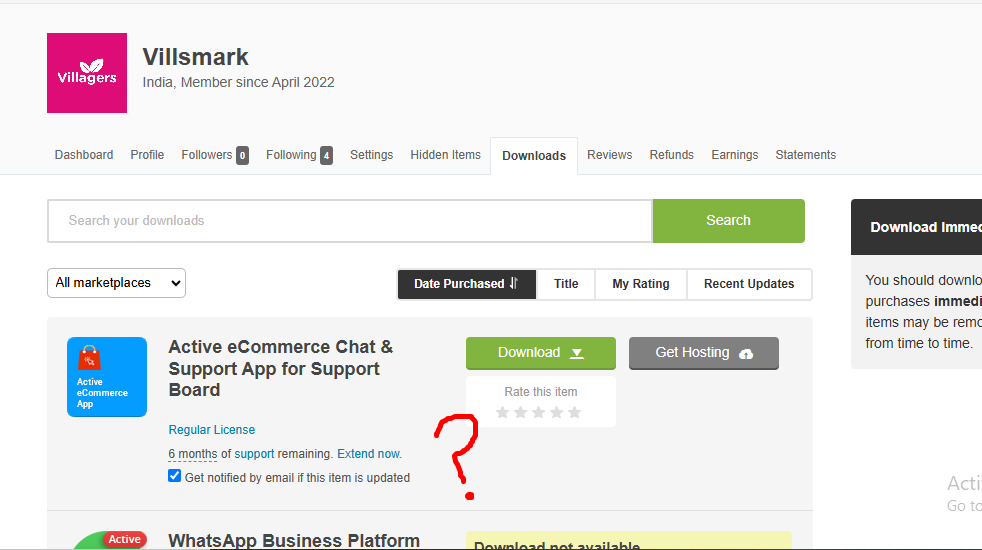The height and width of the screenshot is (550, 982).
Task: Open the Profile tab
Action: click(147, 155)
